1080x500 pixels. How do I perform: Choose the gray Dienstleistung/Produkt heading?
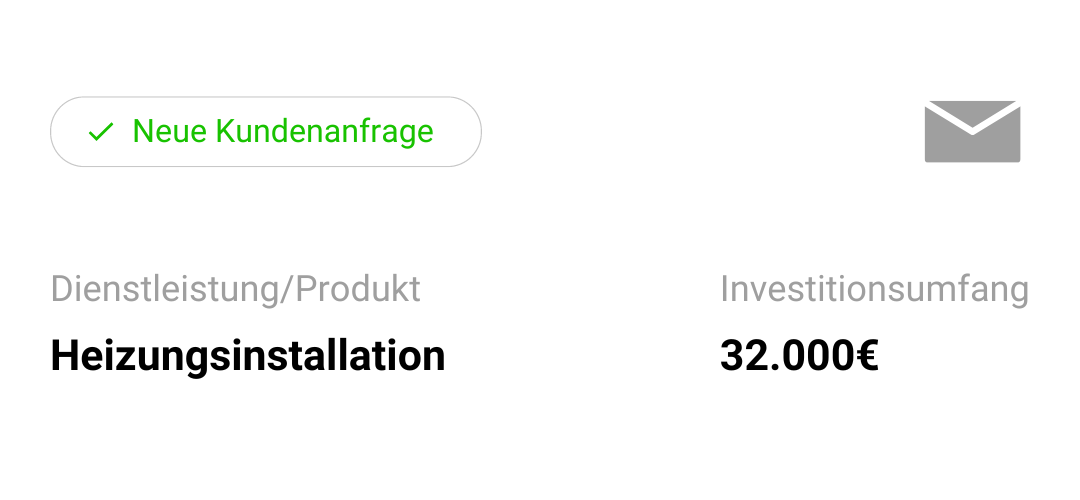tap(236, 289)
